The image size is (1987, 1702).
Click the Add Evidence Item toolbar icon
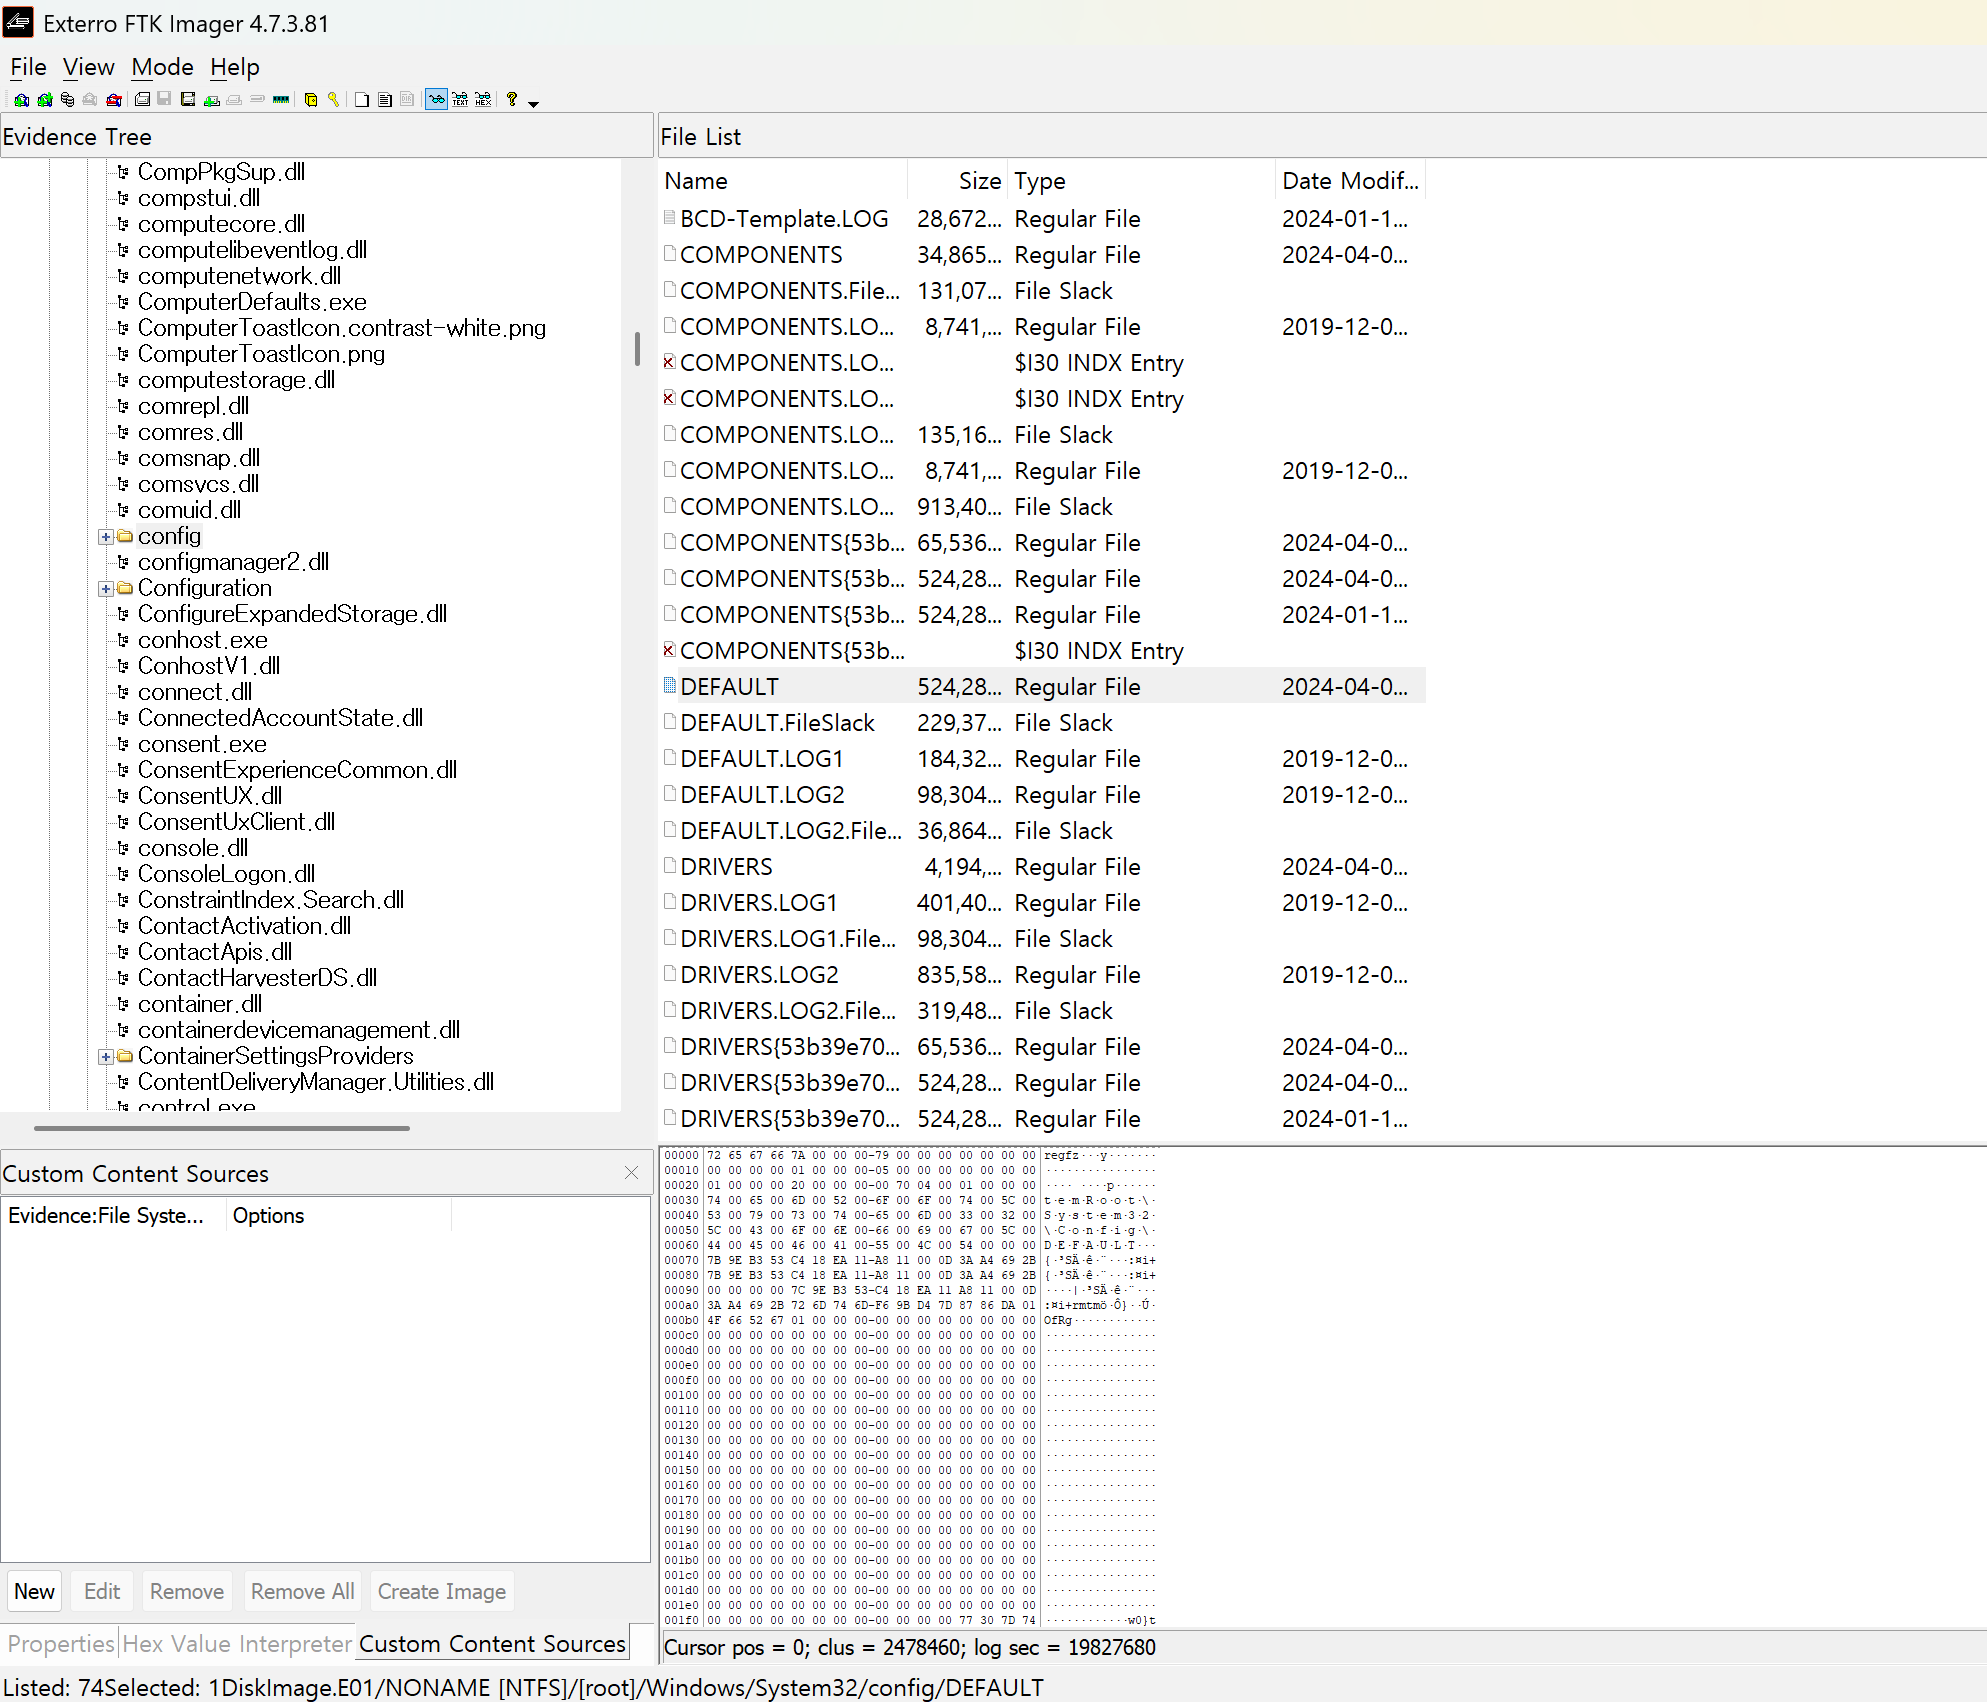tap(22, 100)
